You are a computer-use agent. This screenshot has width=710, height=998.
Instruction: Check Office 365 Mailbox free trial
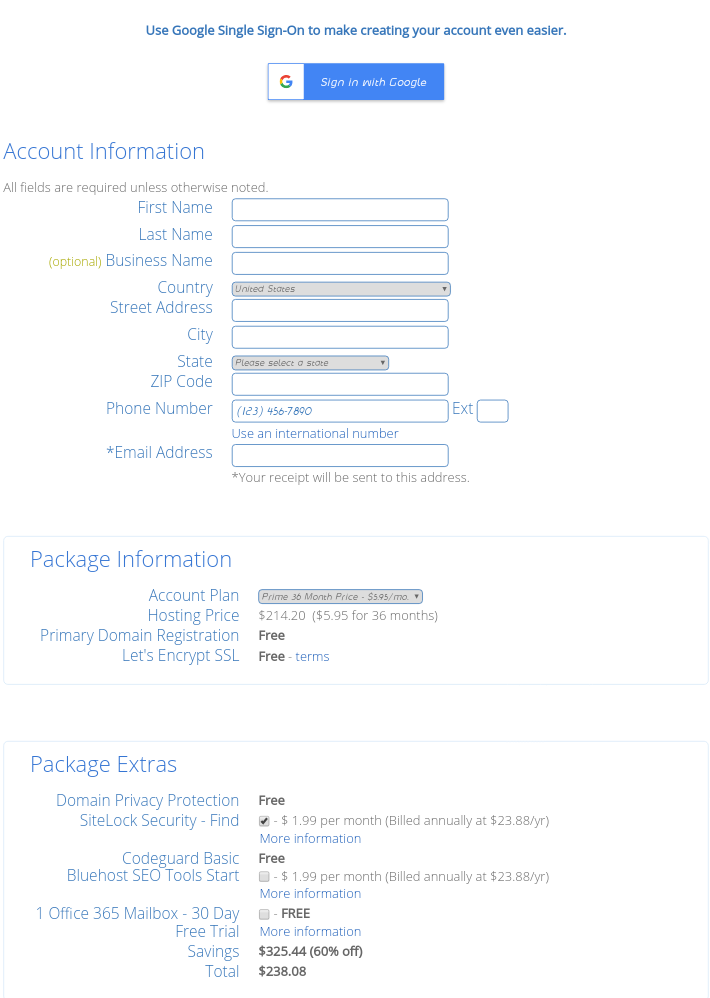[264, 914]
